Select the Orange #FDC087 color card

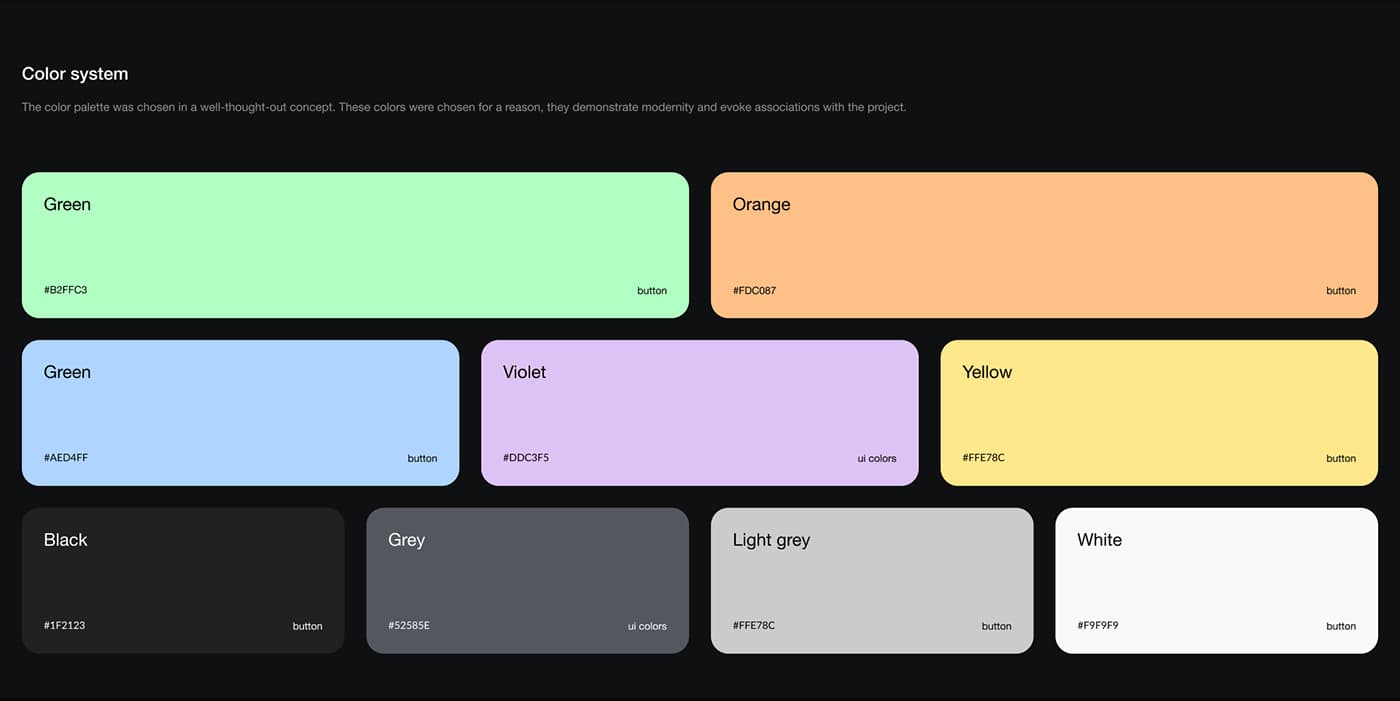point(1044,245)
